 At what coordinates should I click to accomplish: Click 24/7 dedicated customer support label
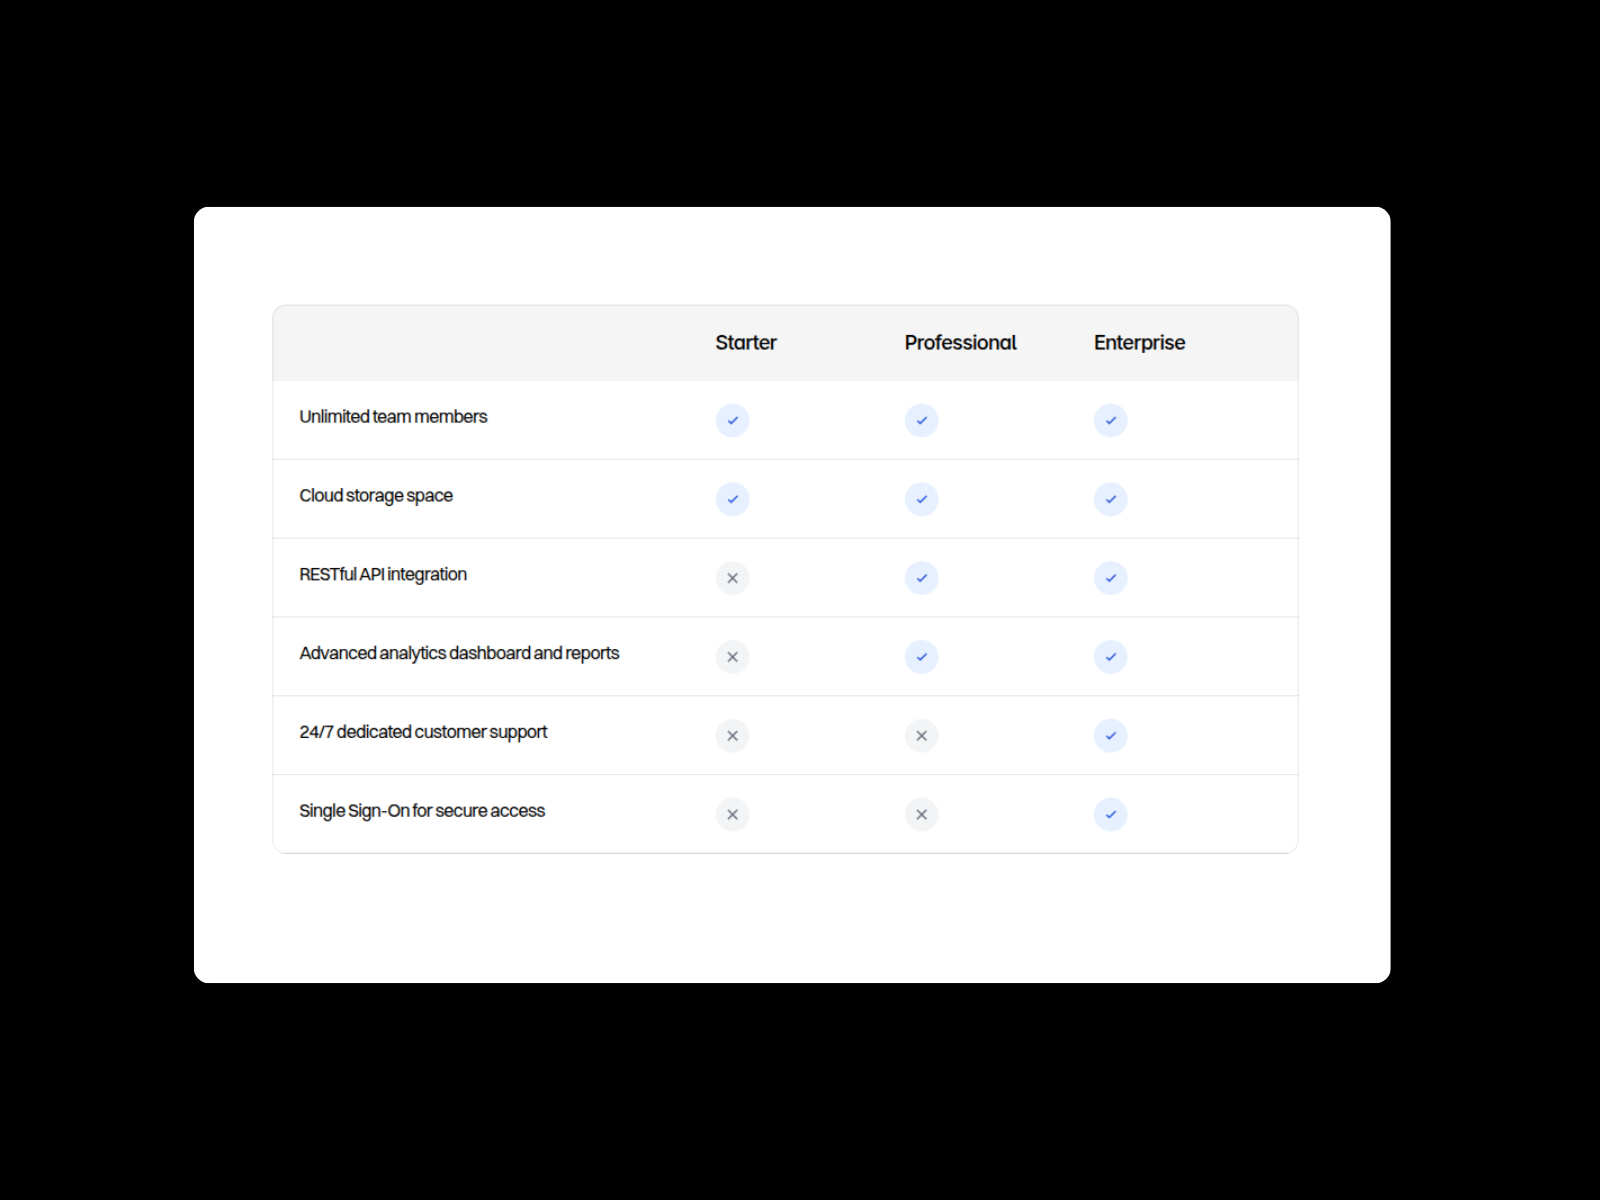click(423, 732)
